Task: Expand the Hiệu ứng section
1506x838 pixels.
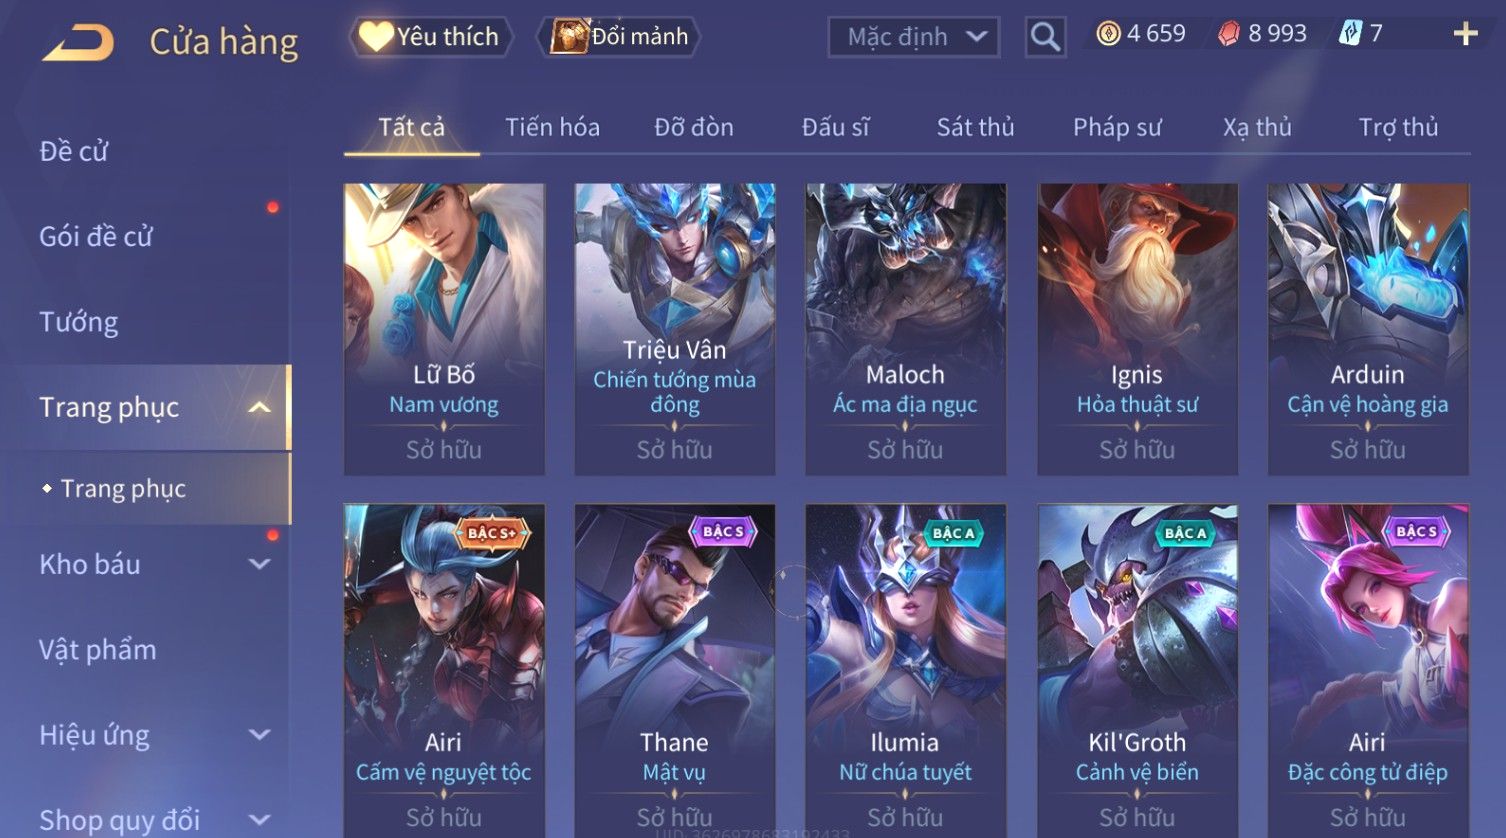Action: pyautogui.click(x=259, y=735)
